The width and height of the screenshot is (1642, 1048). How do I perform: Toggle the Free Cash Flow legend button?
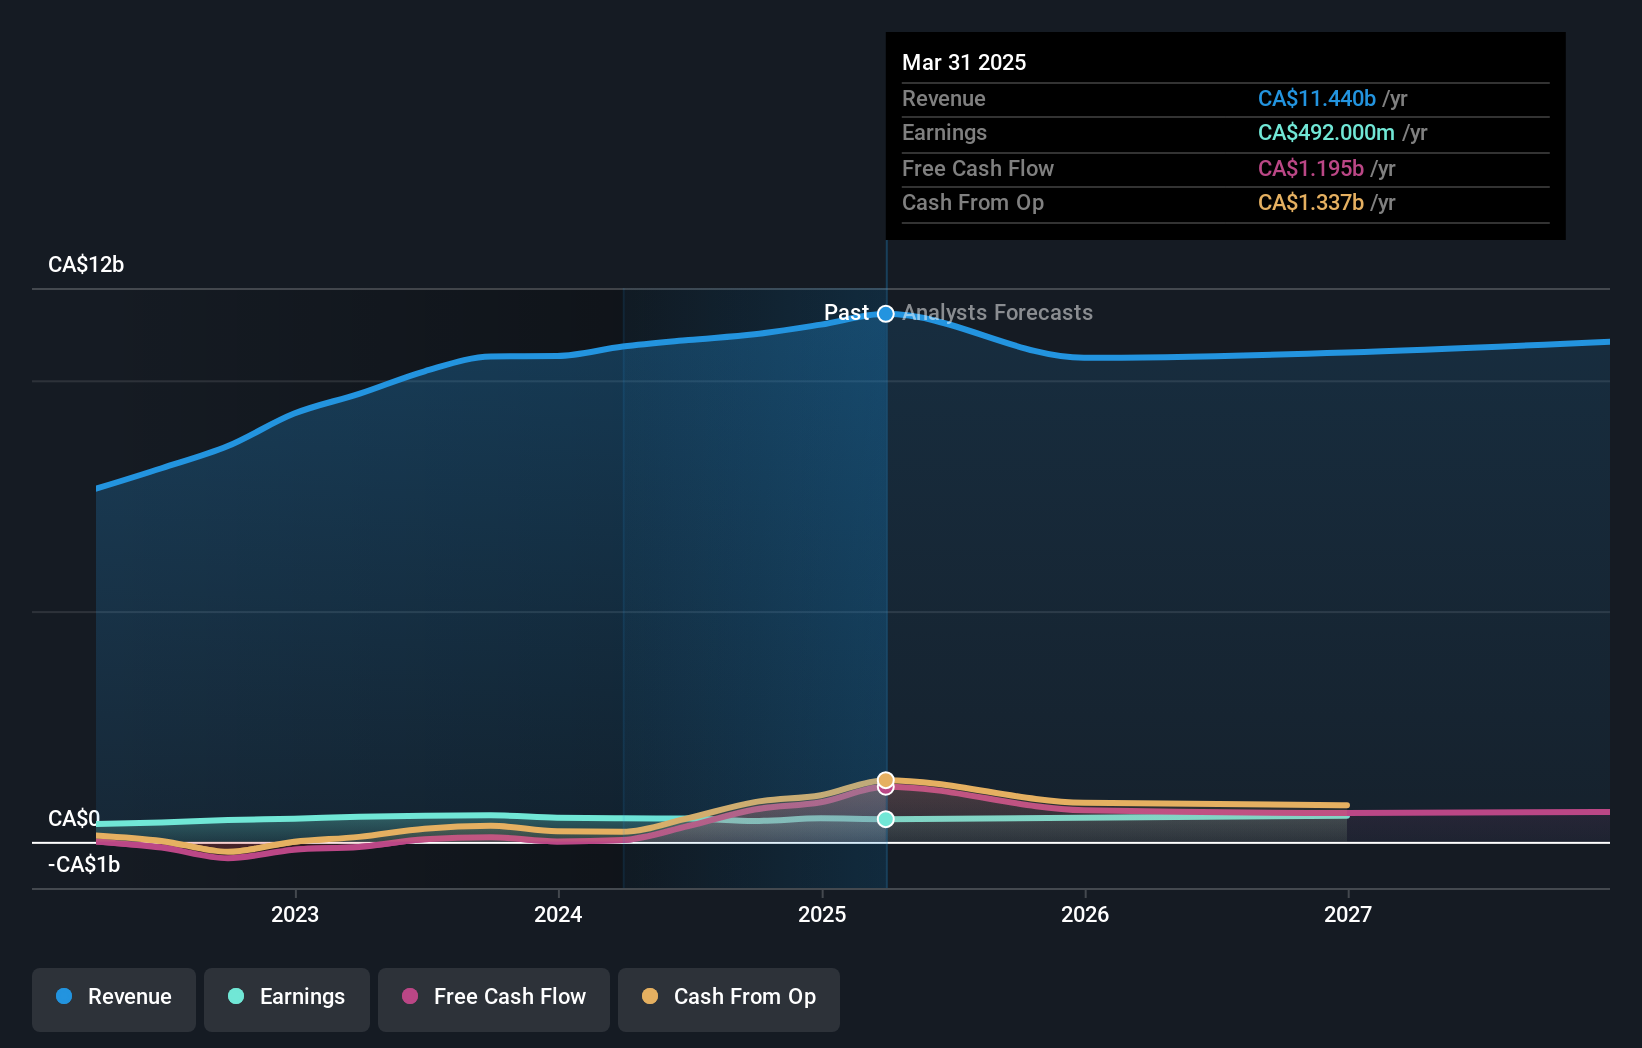(x=494, y=999)
